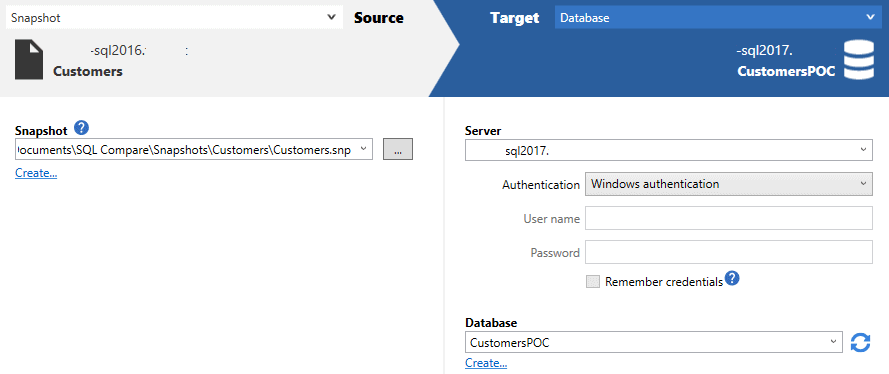Open the Windows authentication dropdown
889x374 pixels.
point(729,184)
